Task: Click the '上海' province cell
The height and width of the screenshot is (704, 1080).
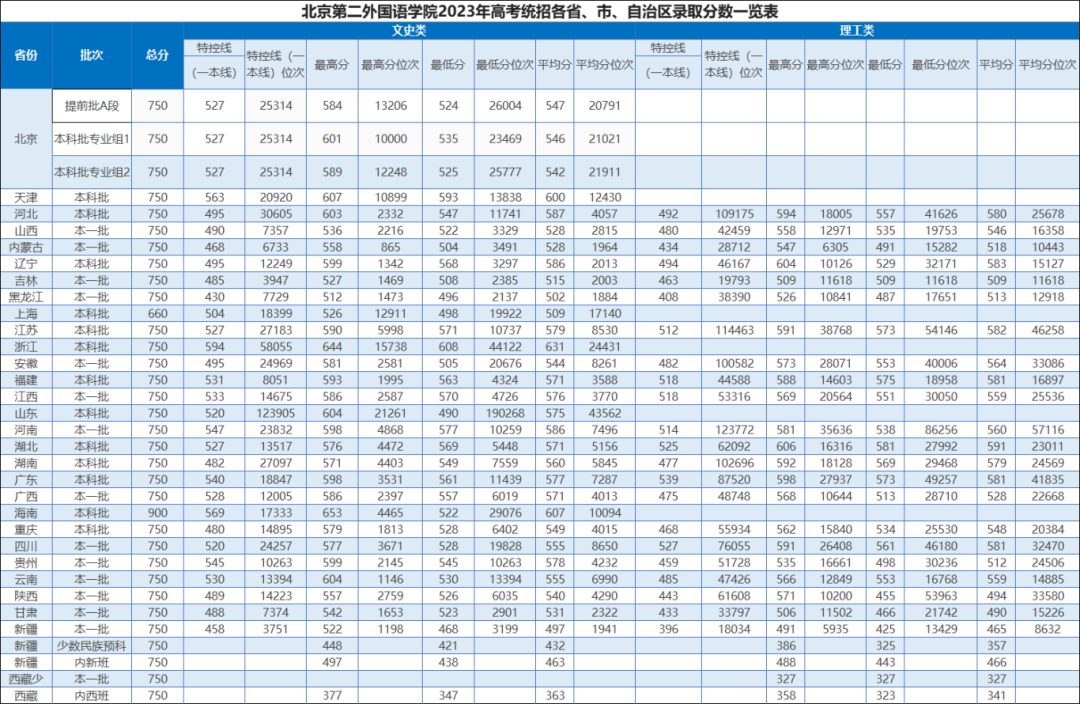Action: tap(26, 313)
